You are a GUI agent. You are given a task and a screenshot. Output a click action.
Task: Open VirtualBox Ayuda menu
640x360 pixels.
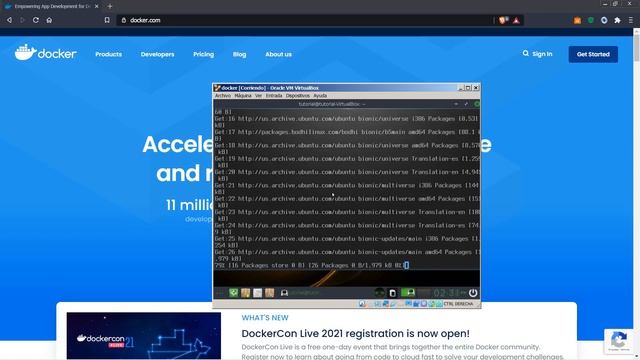tap(320, 96)
